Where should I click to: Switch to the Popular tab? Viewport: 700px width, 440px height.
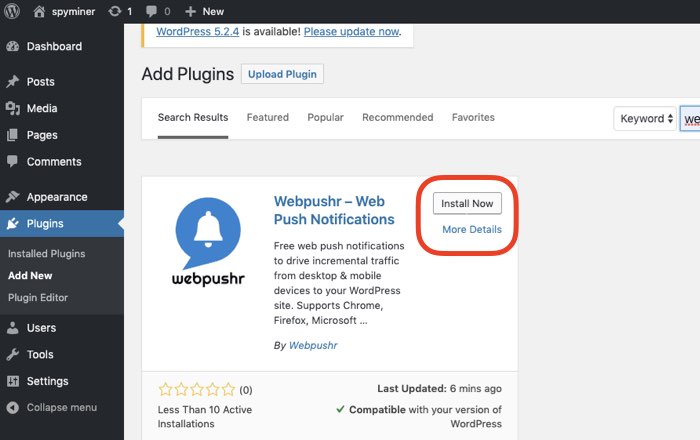click(325, 117)
